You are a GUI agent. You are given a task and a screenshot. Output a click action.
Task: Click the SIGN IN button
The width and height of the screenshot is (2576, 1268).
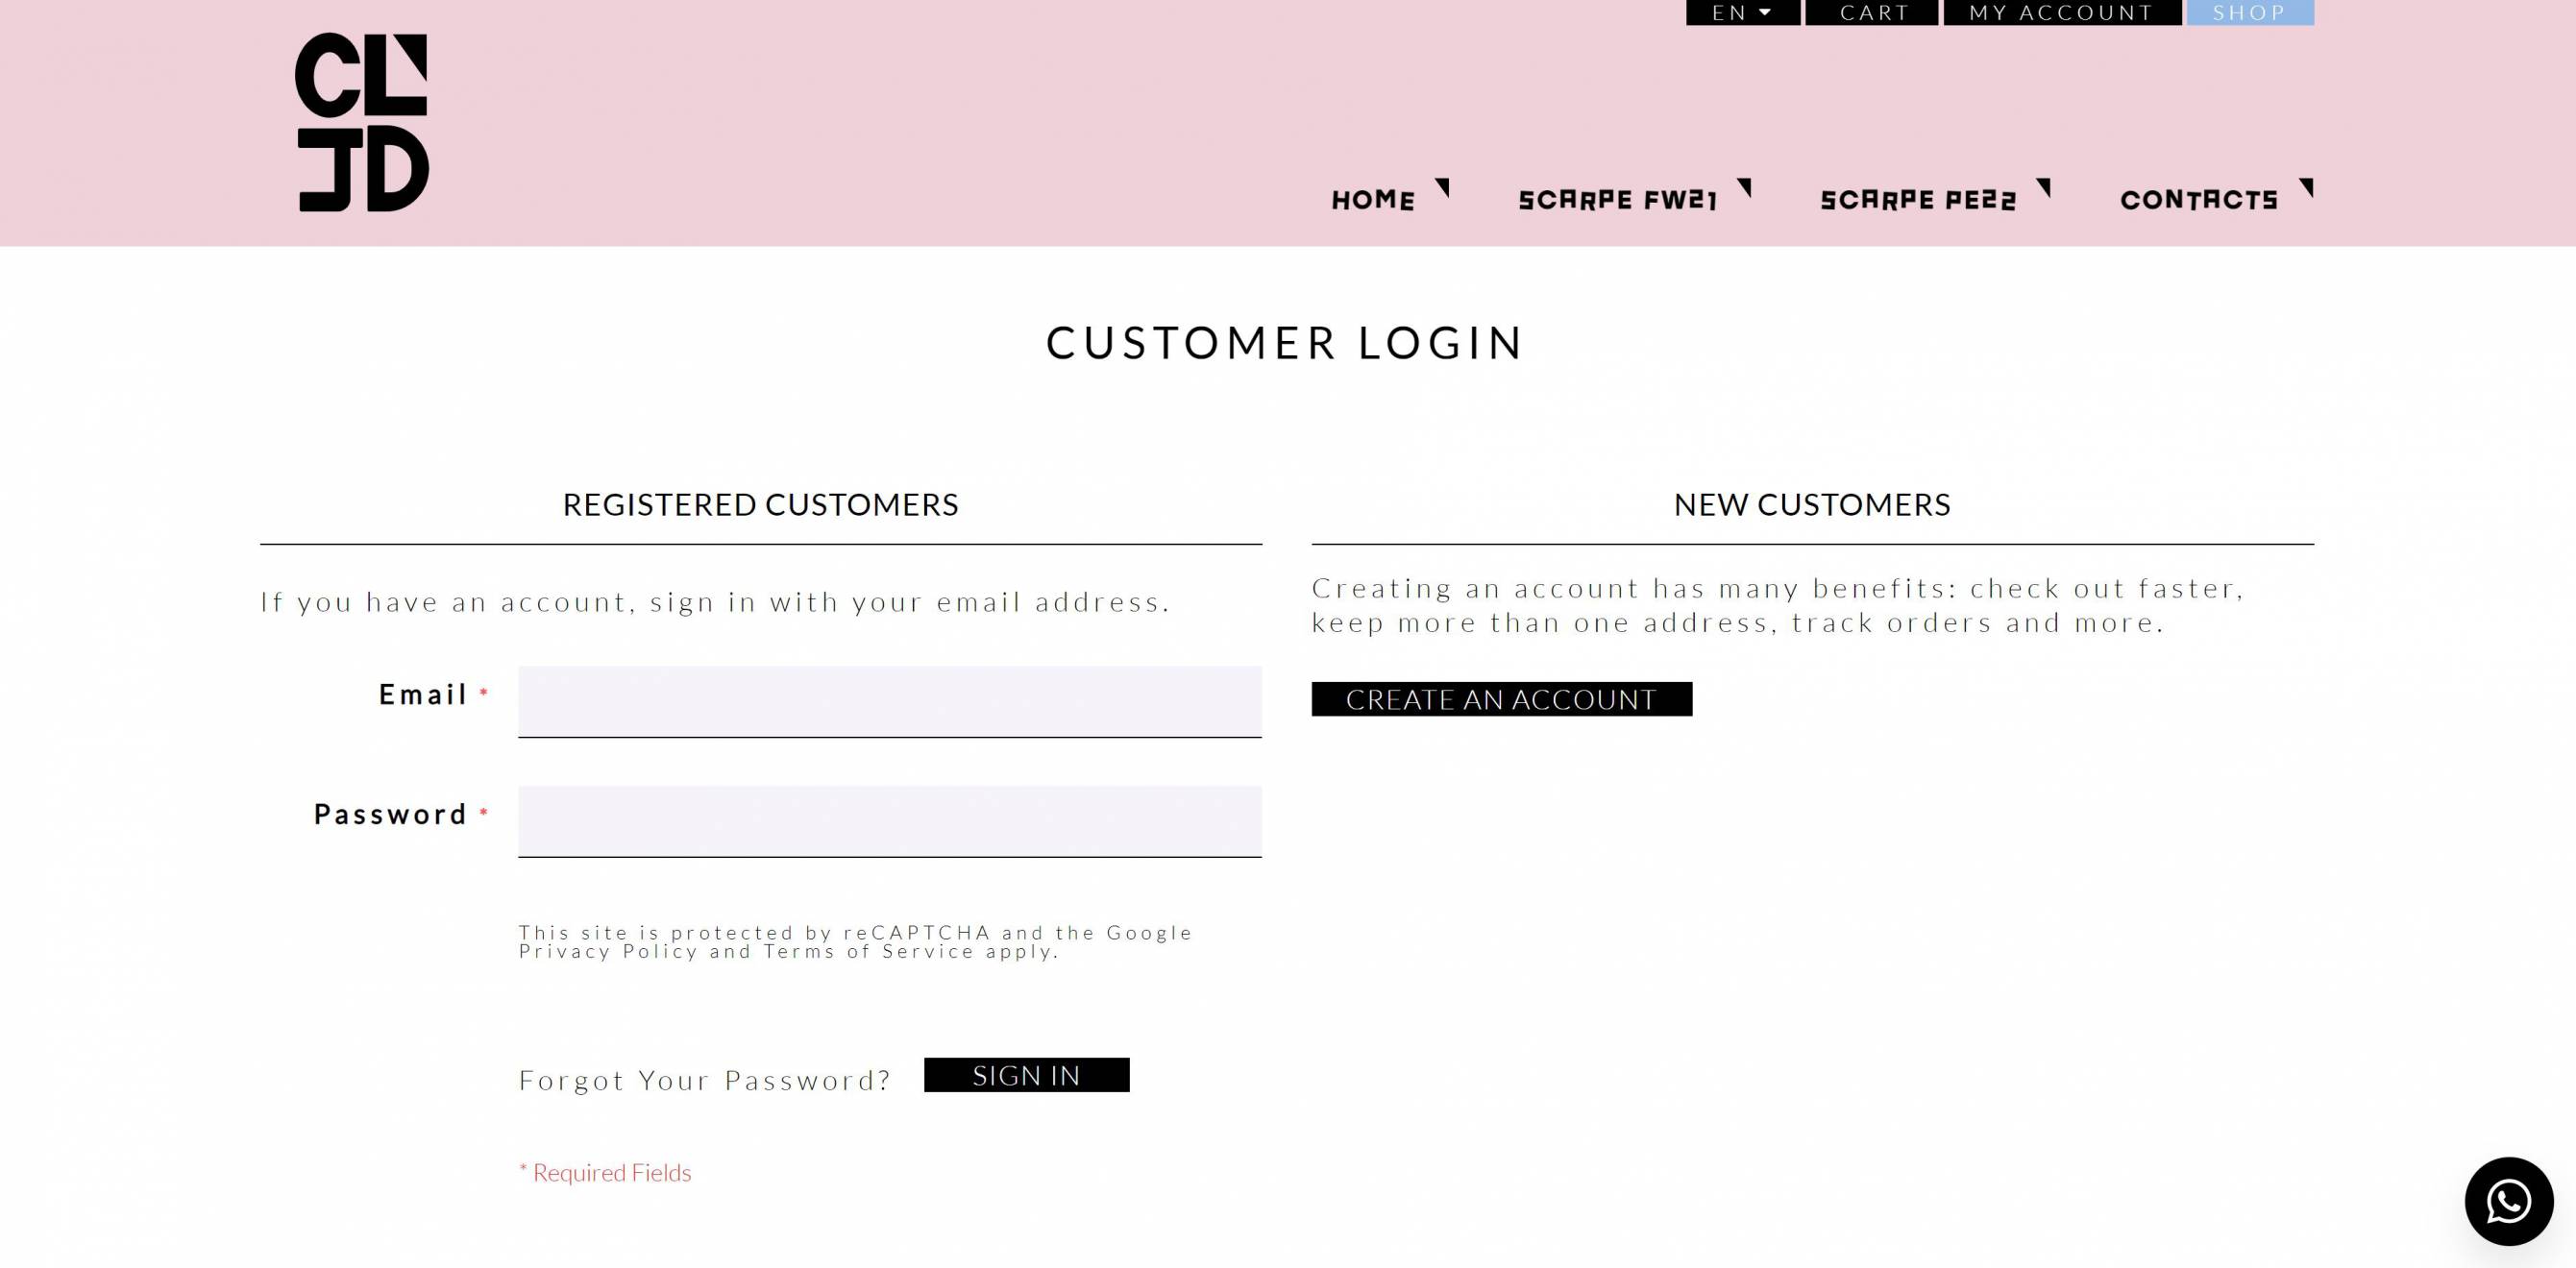[1027, 1075]
